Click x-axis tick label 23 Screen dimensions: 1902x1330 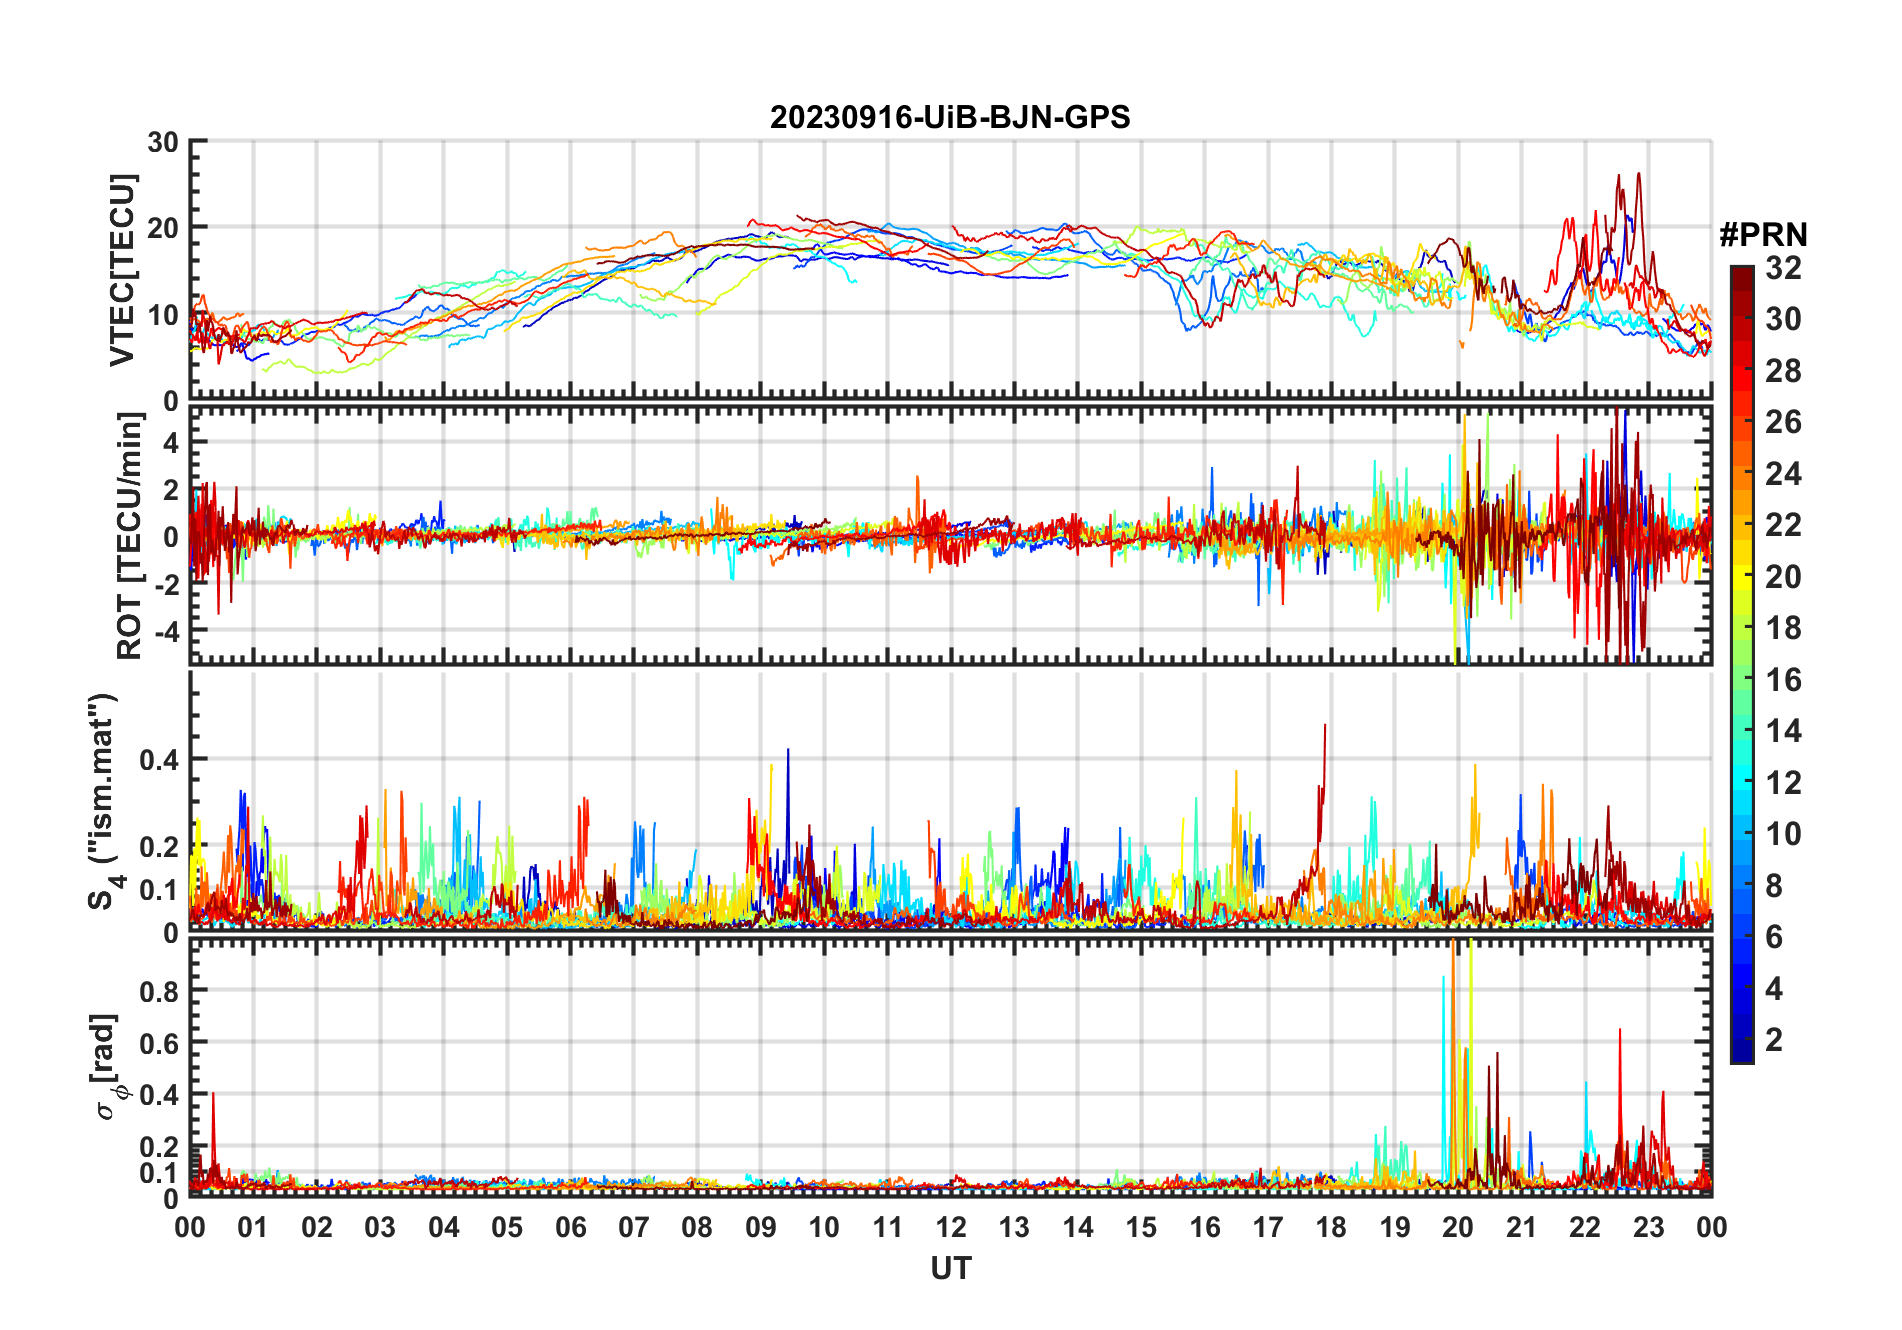tap(1648, 1227)
